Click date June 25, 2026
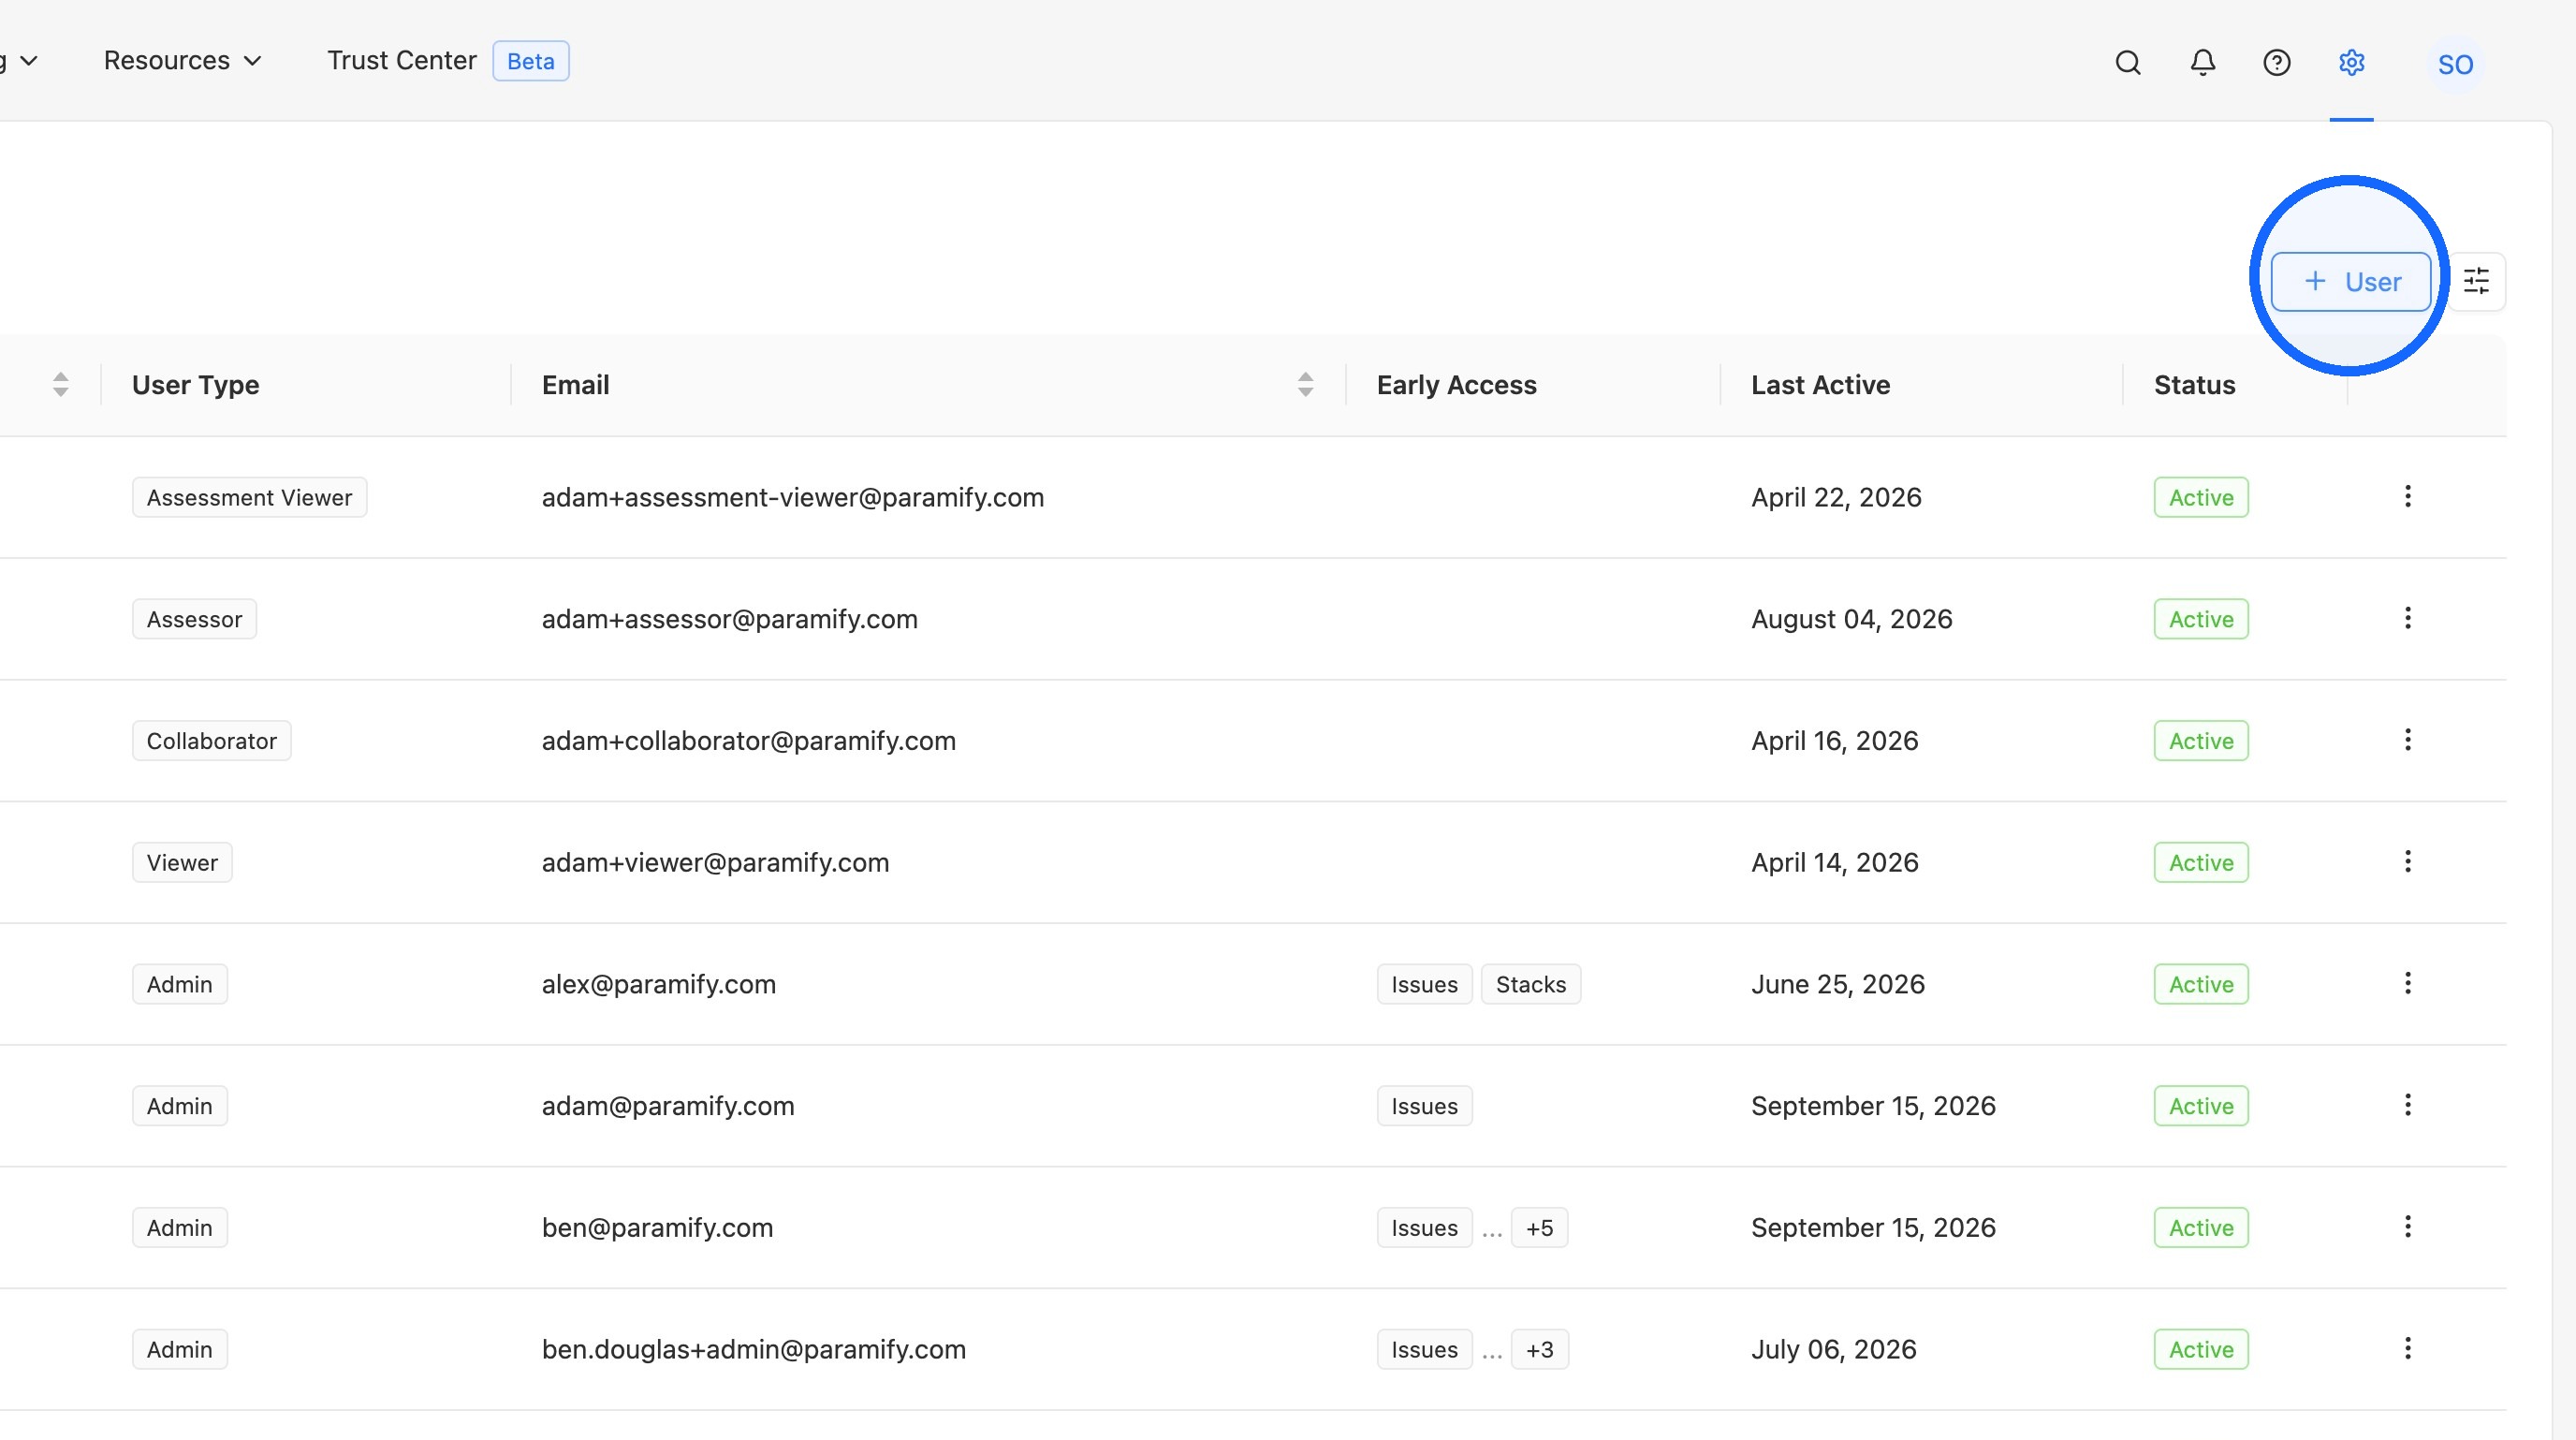Viewport: 2576px width, 1440px height. [x=1837, y=985]
